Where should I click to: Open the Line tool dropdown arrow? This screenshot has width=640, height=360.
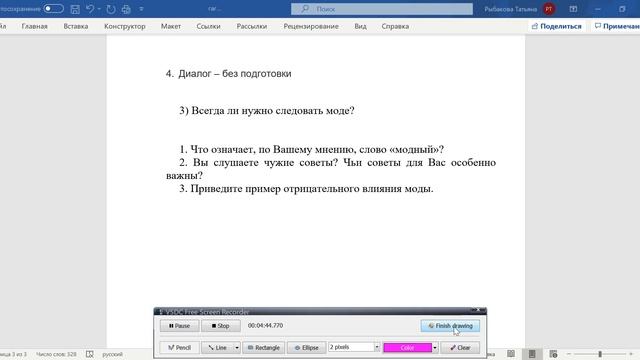(x=237, y=347)
